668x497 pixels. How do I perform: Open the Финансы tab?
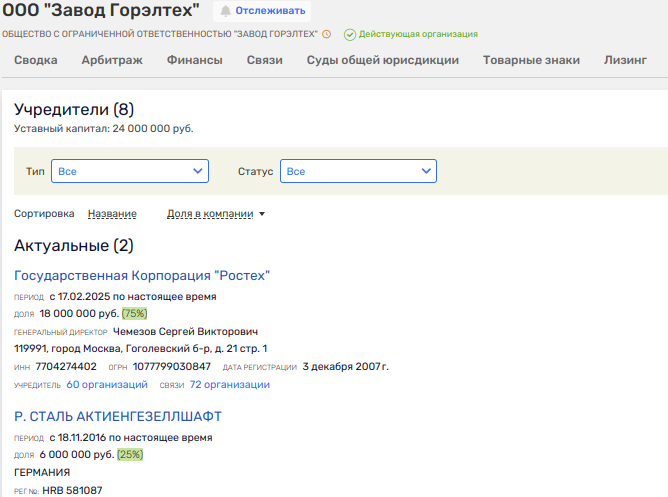click(195, 60)
